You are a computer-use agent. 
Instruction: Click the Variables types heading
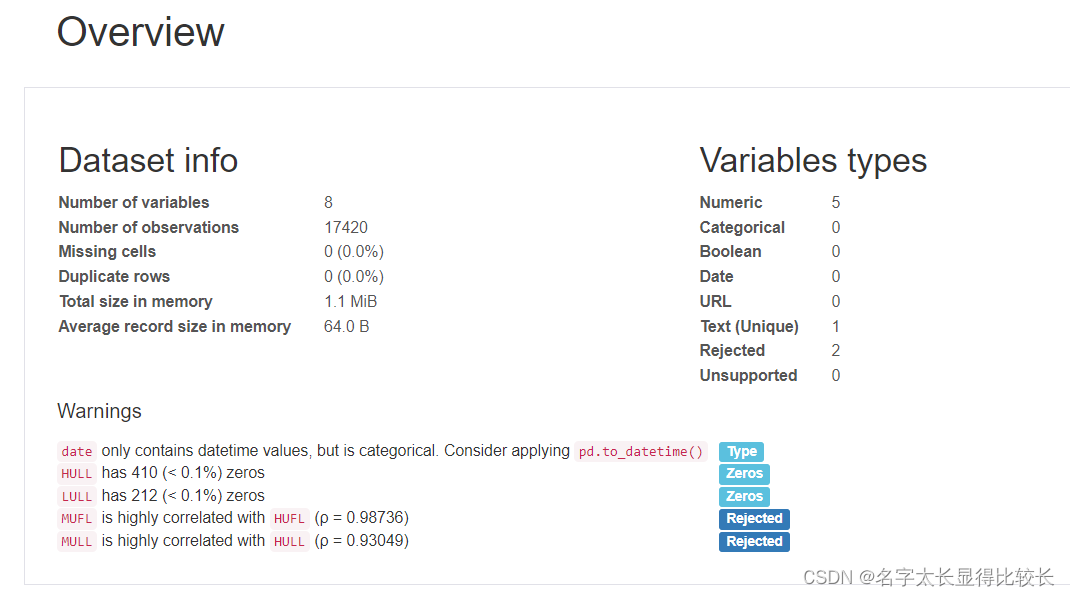coord(813,160)
